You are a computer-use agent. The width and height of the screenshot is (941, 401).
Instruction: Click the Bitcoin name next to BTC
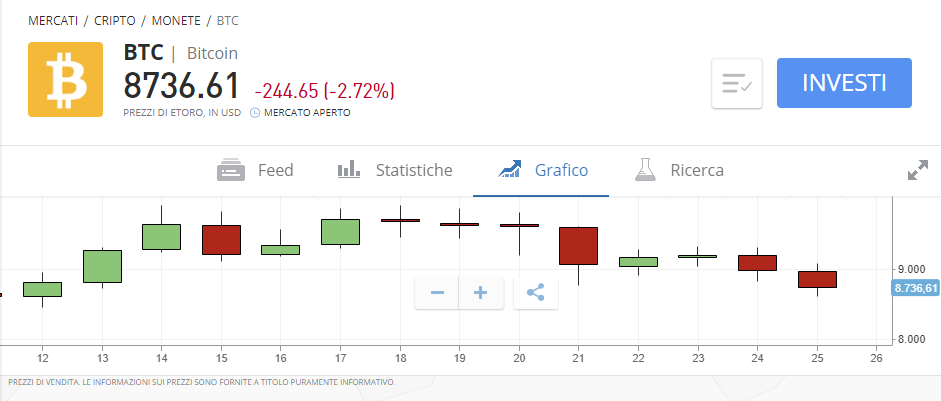click(x=212, y=53)
